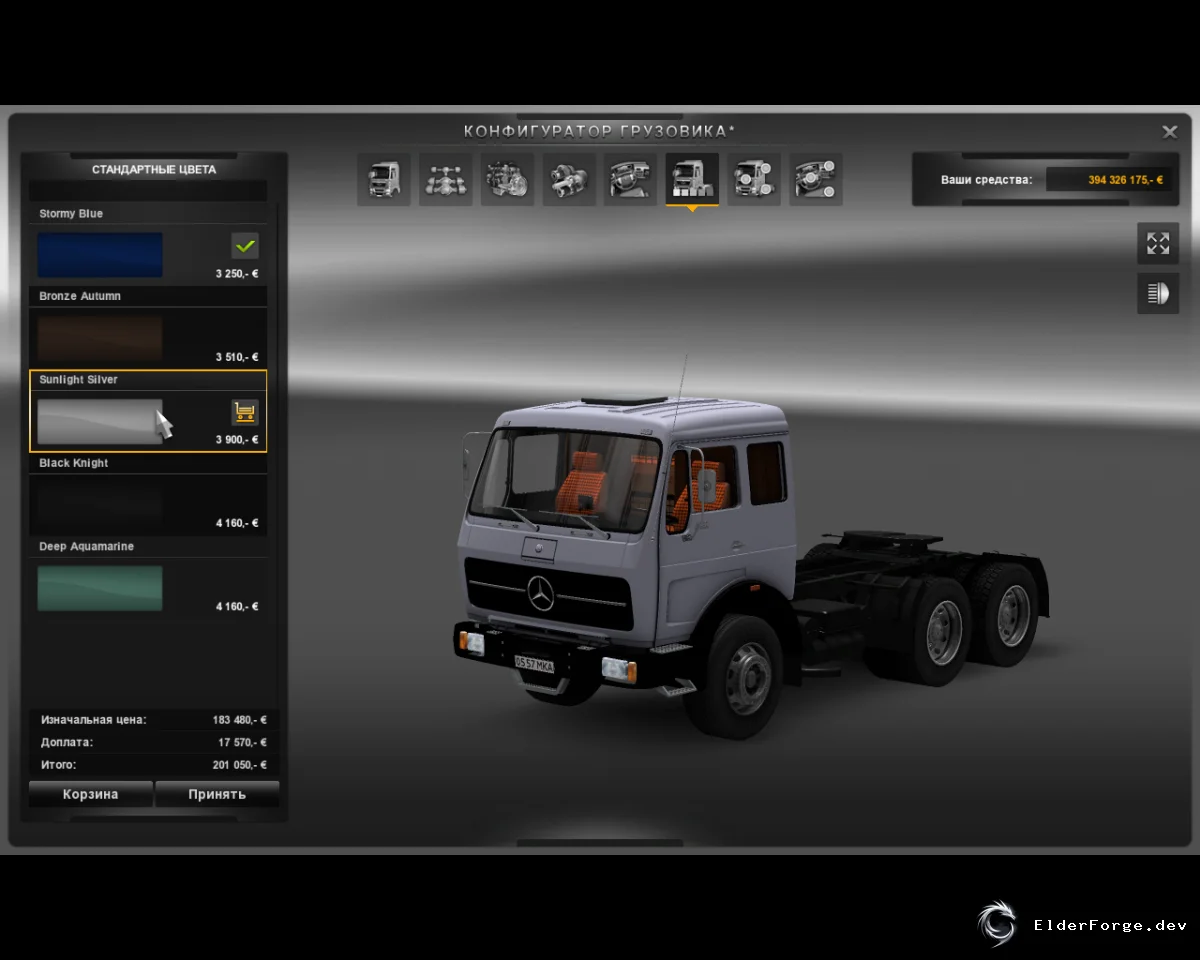Click the Изначальная цена value 183 480,- €
The width and height of the screenshot is (1200, 960).
240,720
